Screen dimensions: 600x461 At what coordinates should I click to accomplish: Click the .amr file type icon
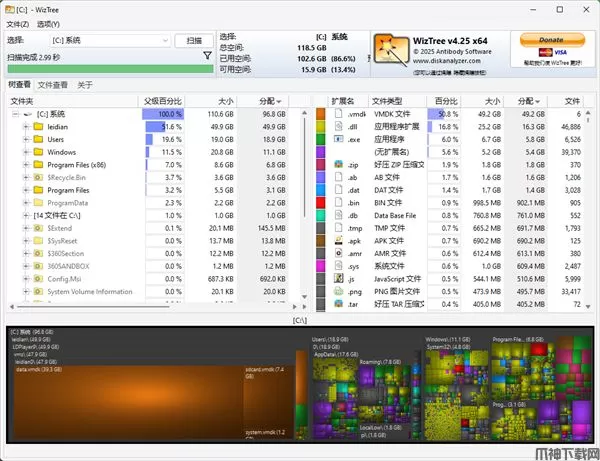click(x=339, y=253)
